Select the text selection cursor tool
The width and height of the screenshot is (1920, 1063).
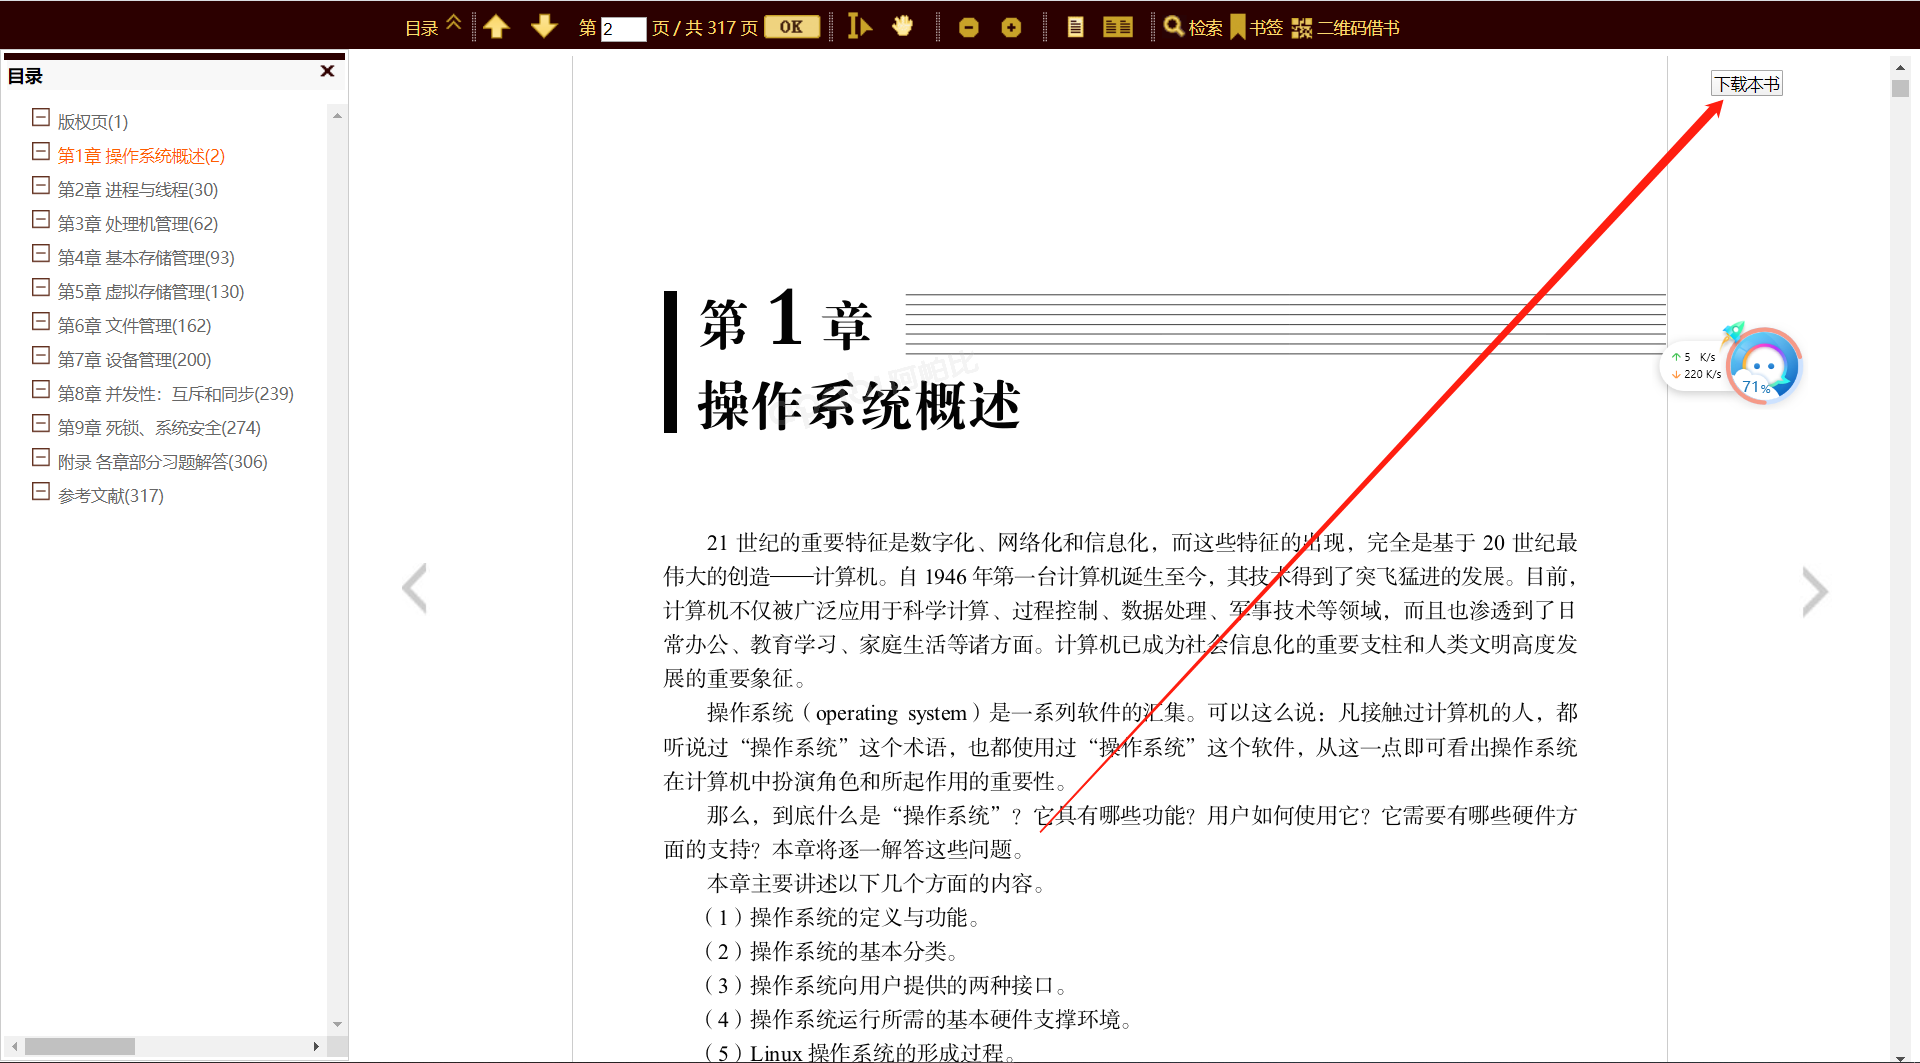(859, 26)
